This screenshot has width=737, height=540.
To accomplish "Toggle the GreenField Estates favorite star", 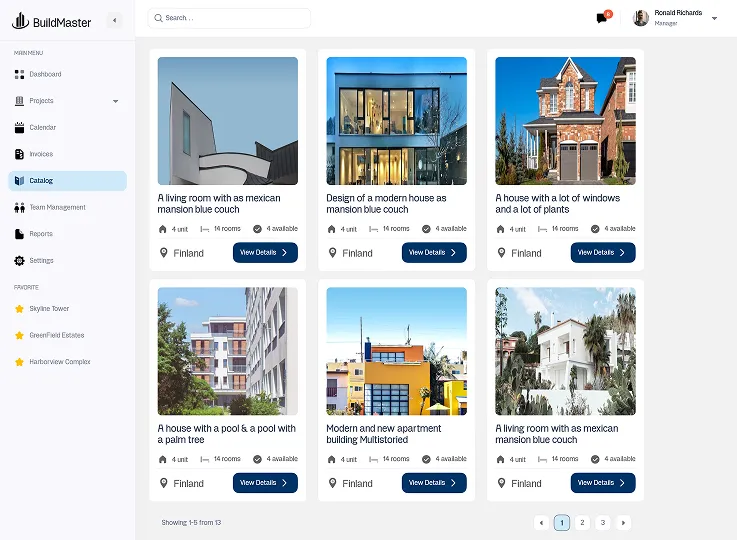I will [19, 335].
